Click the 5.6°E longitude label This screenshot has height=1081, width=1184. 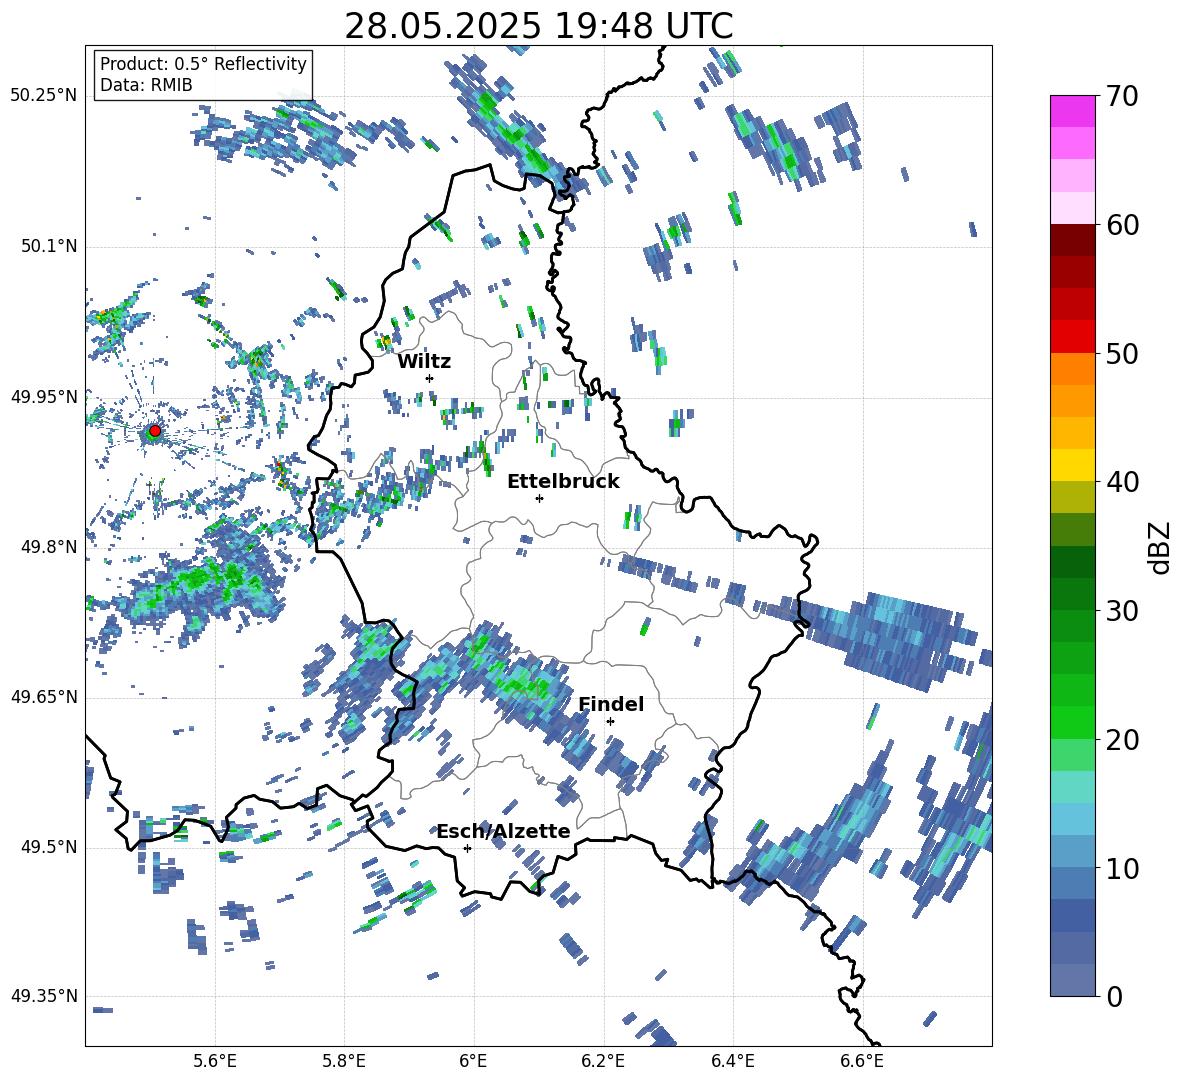pos(215,1061)
